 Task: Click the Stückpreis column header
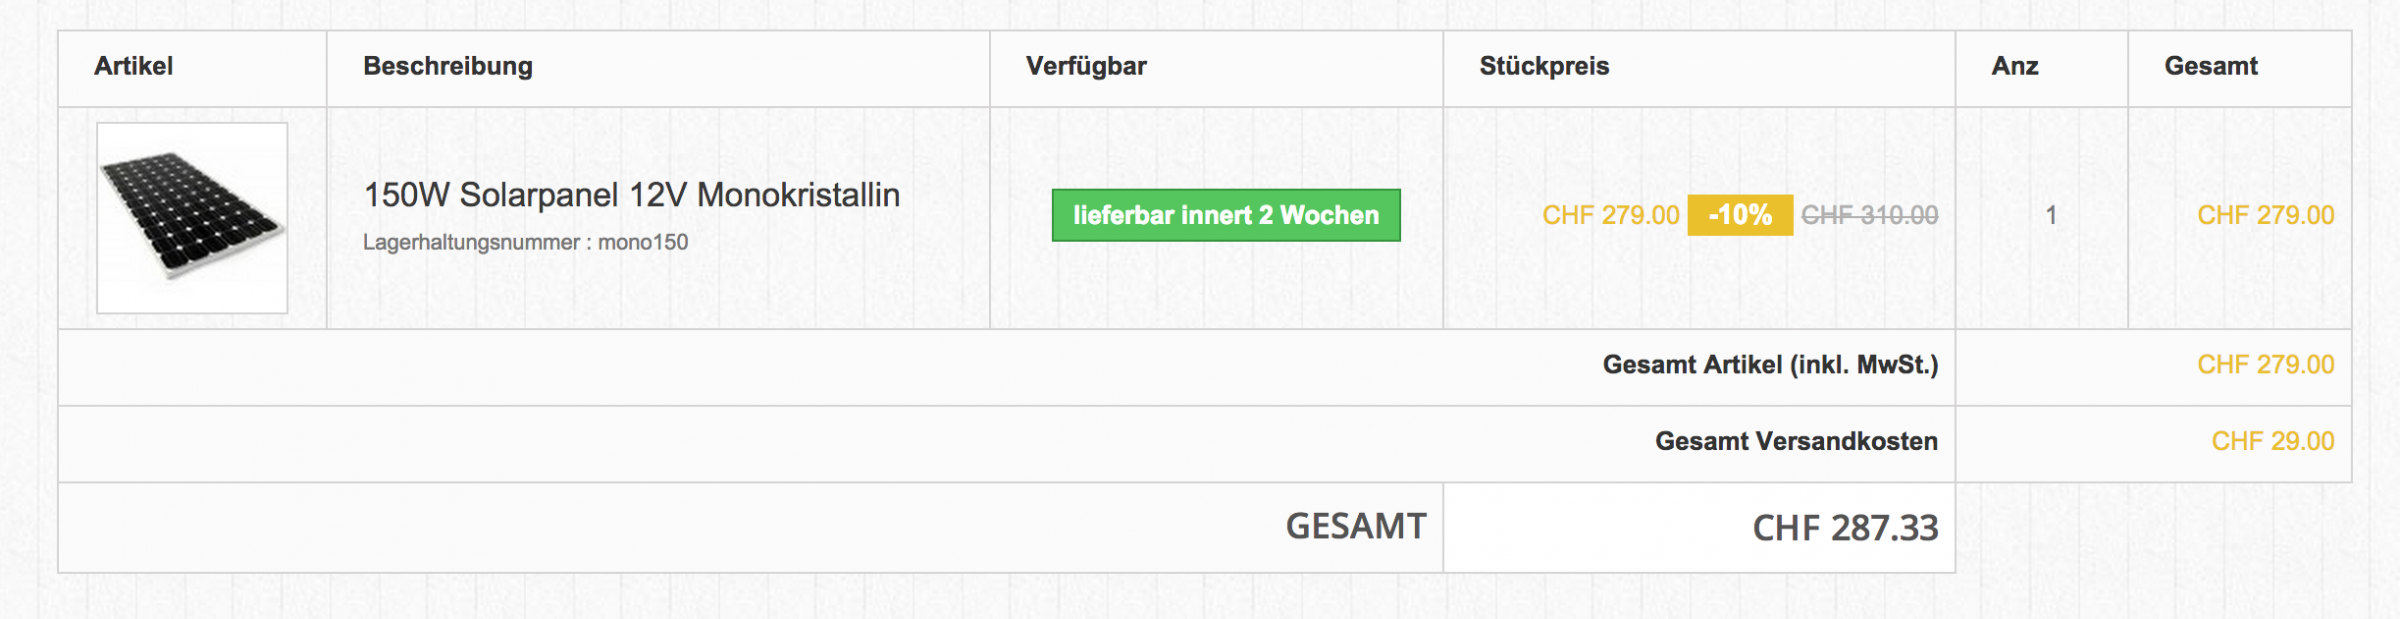click(x=1544, y=66)
